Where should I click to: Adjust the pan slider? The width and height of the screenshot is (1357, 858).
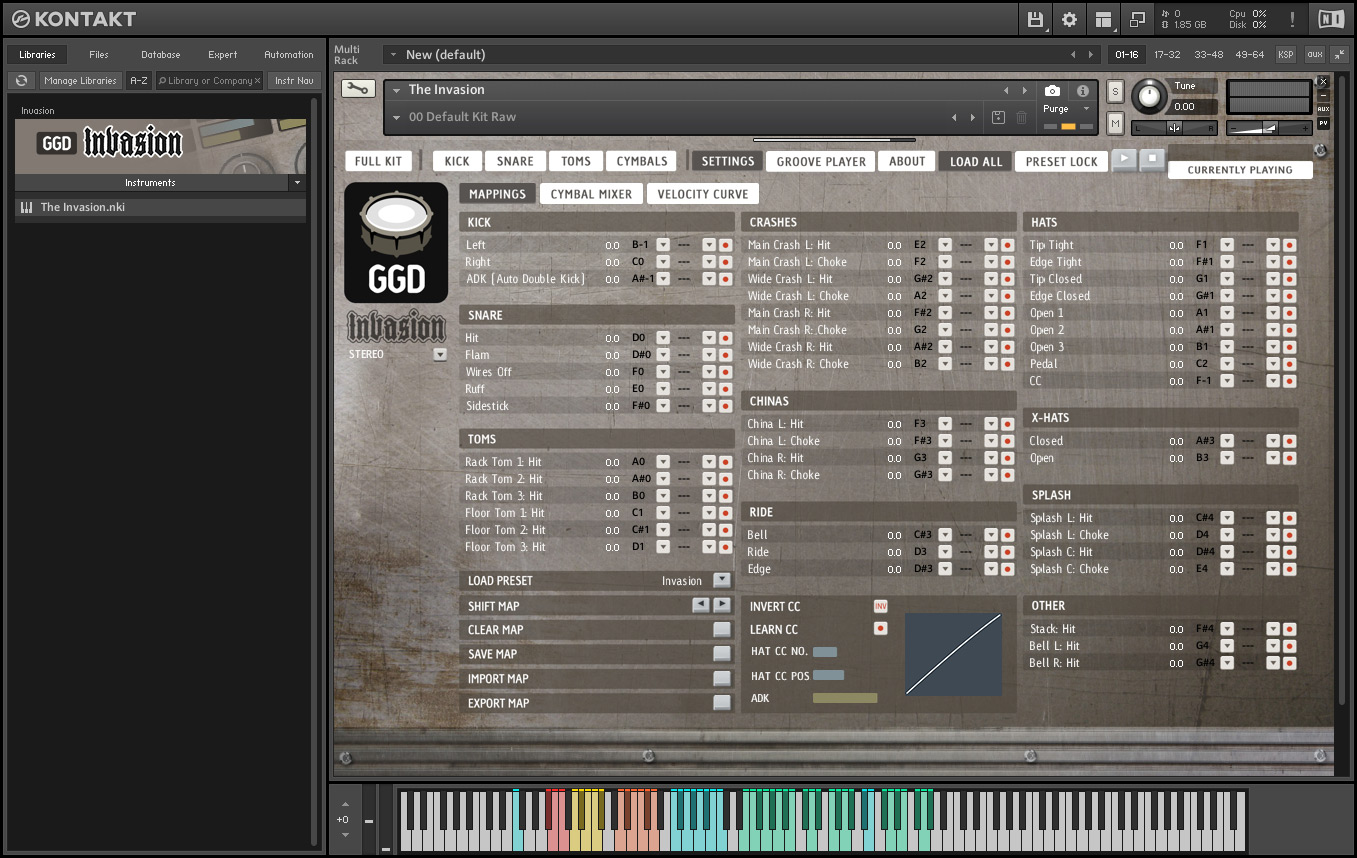[x=1175, y=128]
